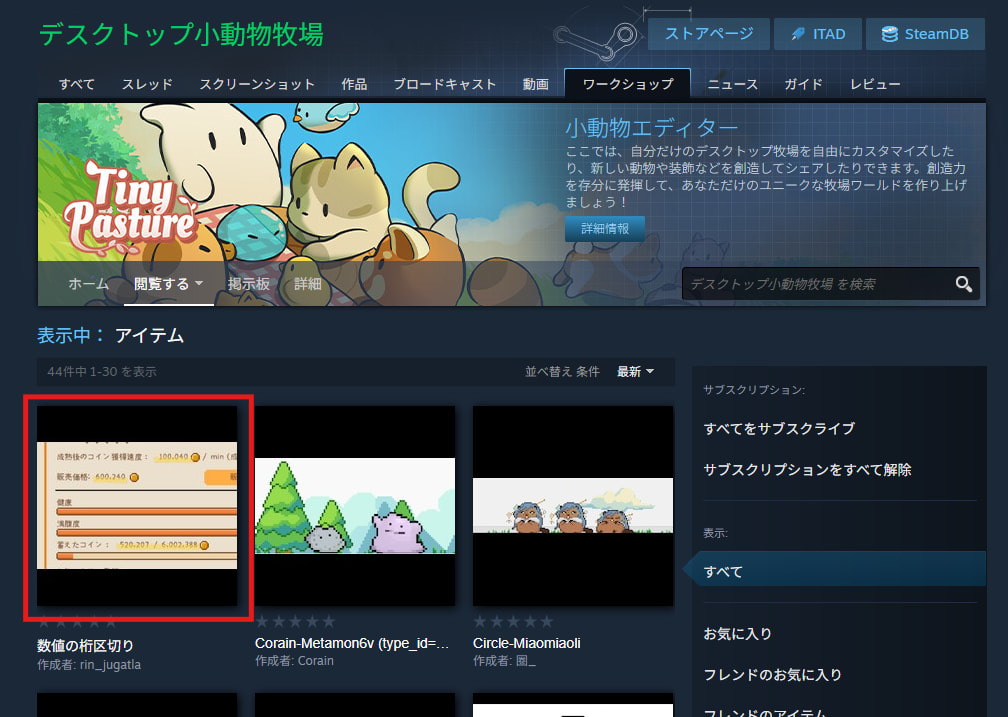Switch to the スクリーンショット tab
This screenshot has width=1008, height=717.
(x=257, y=84)
